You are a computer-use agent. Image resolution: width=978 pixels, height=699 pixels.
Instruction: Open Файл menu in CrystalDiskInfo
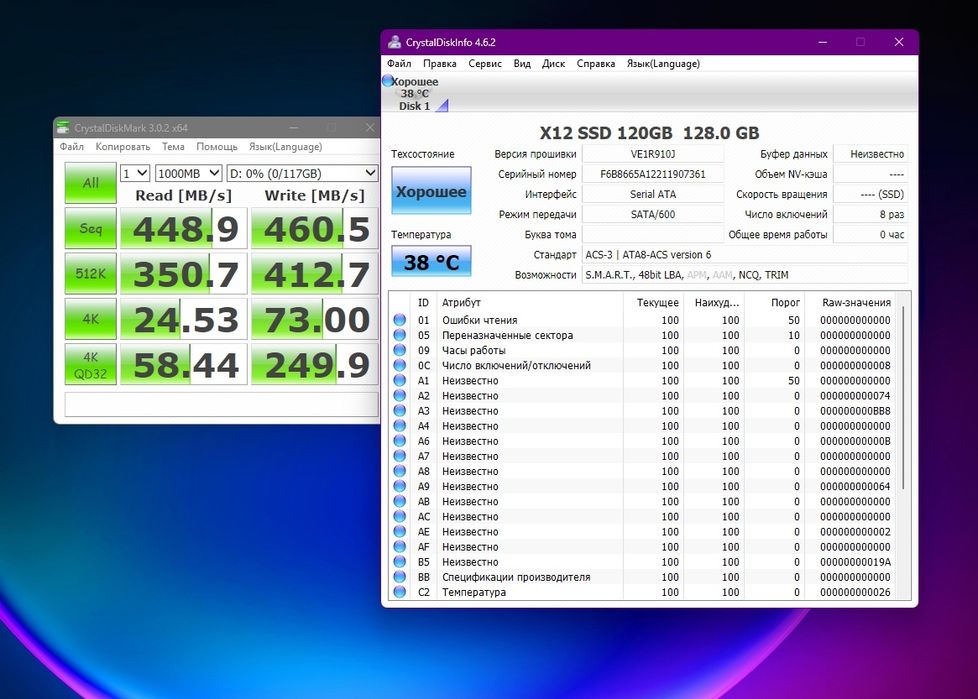tap(399, 64)
